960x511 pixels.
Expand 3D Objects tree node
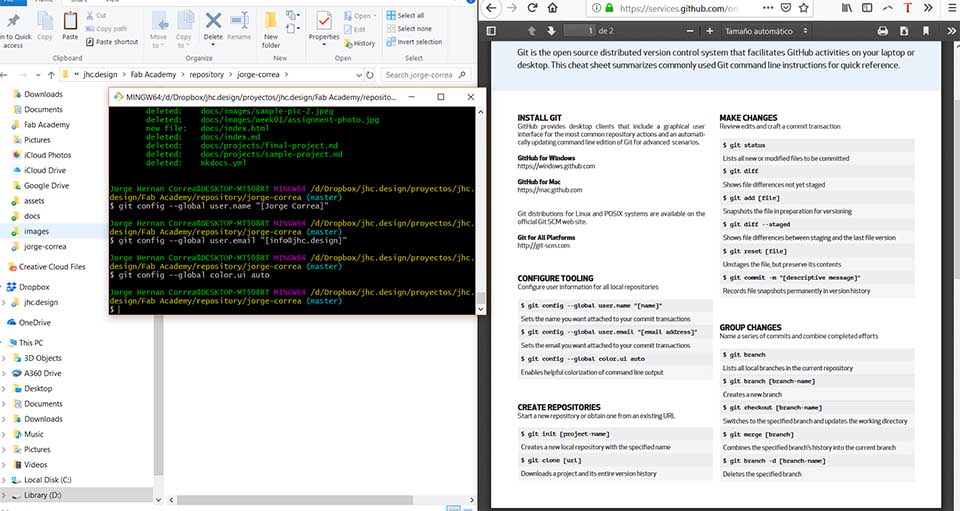4,359
